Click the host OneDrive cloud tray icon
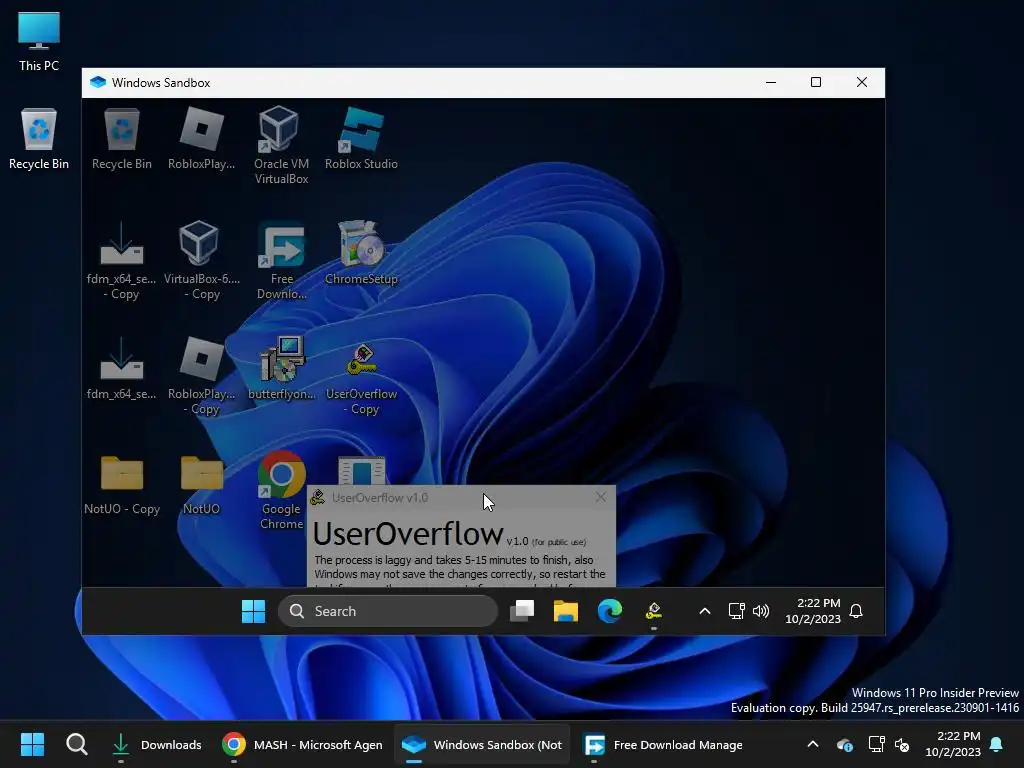The image size is (1024, 768). [844, 744]
